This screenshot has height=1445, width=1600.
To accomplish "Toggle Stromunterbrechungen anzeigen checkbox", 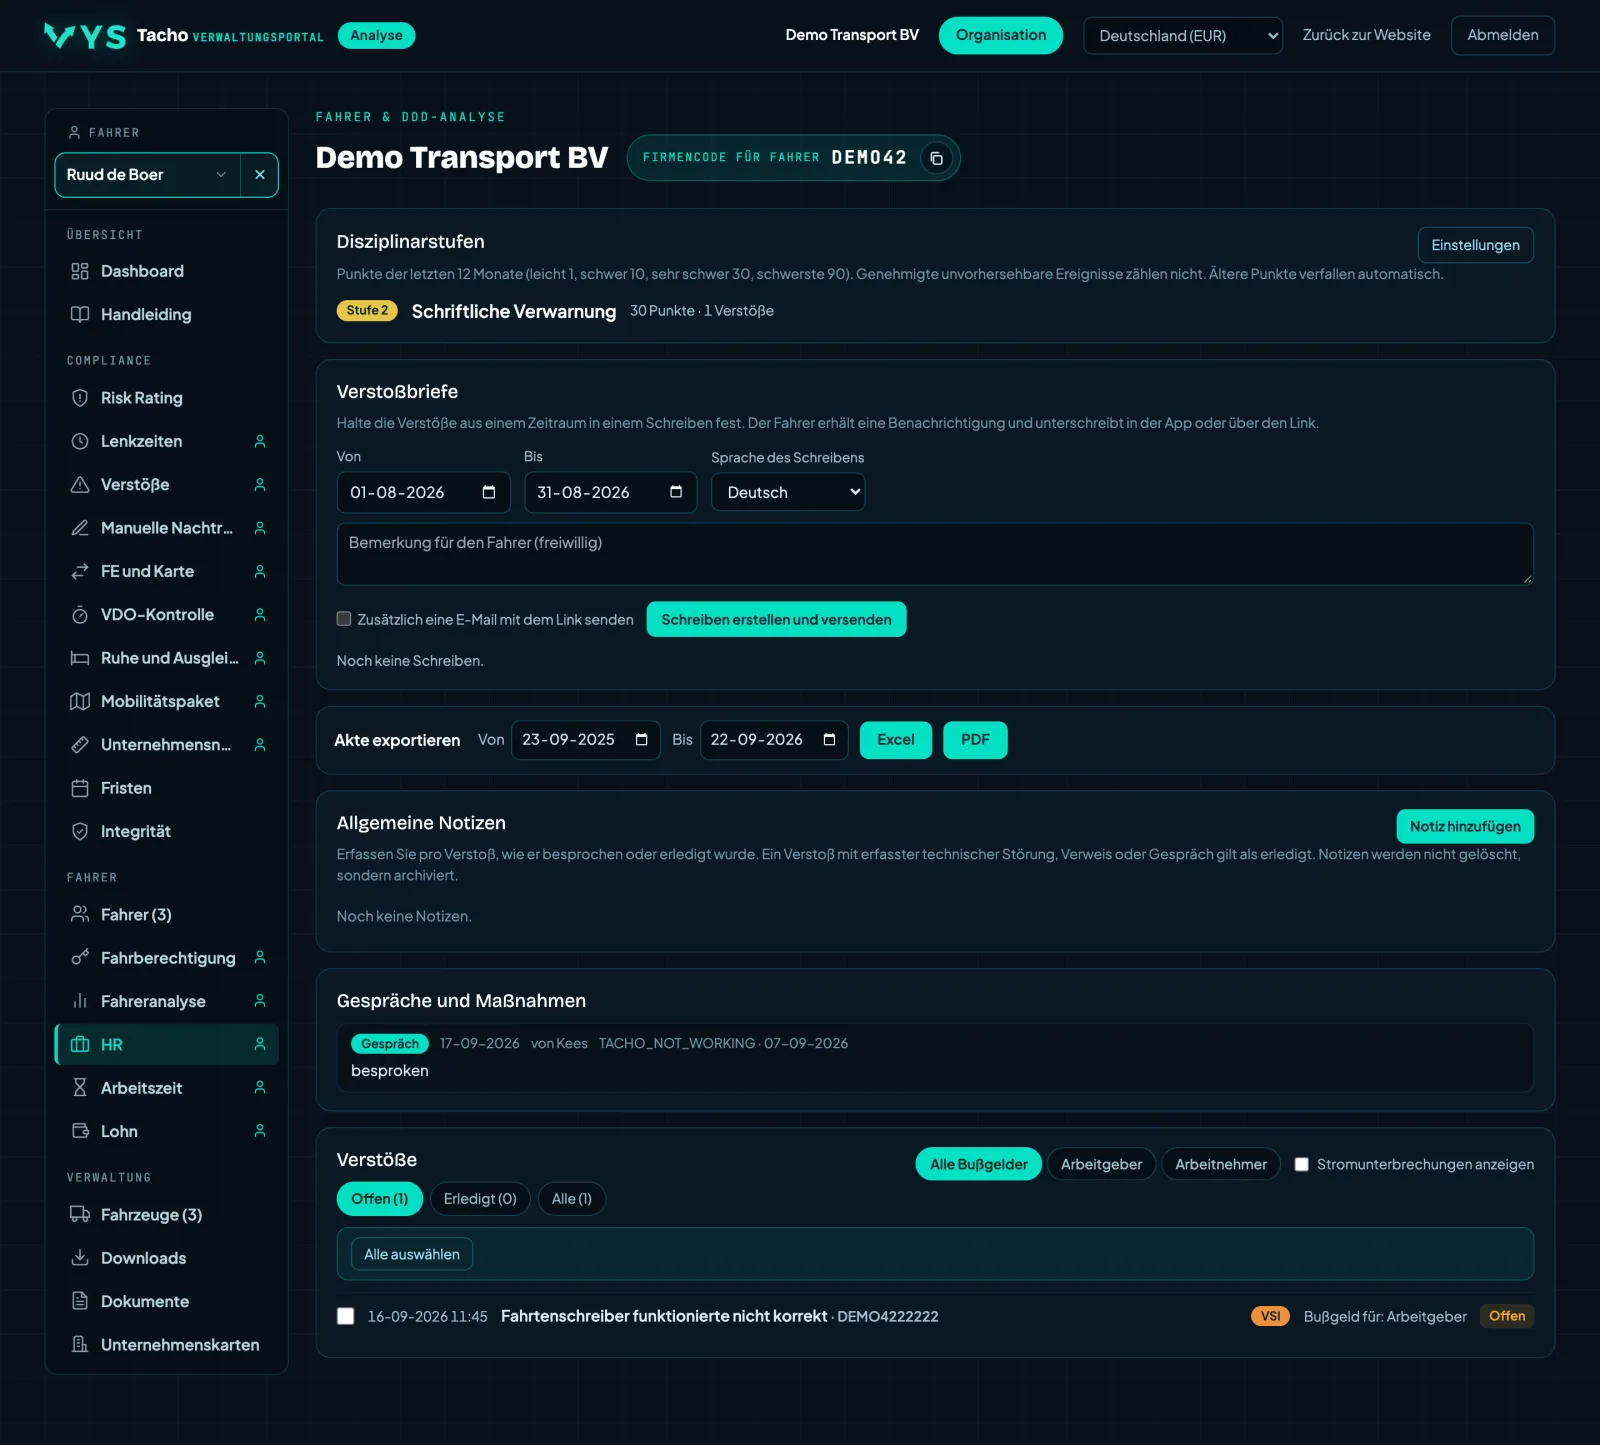I will coord(1302,1164).
